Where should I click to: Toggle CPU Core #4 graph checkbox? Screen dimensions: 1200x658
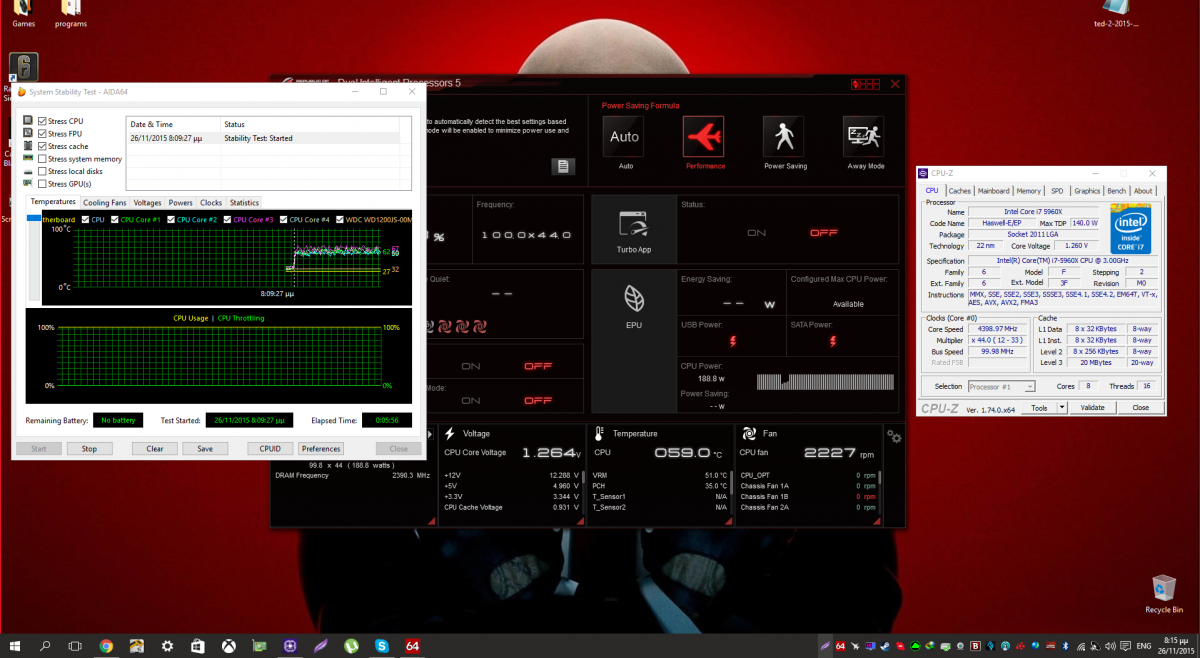click(285, 219)
